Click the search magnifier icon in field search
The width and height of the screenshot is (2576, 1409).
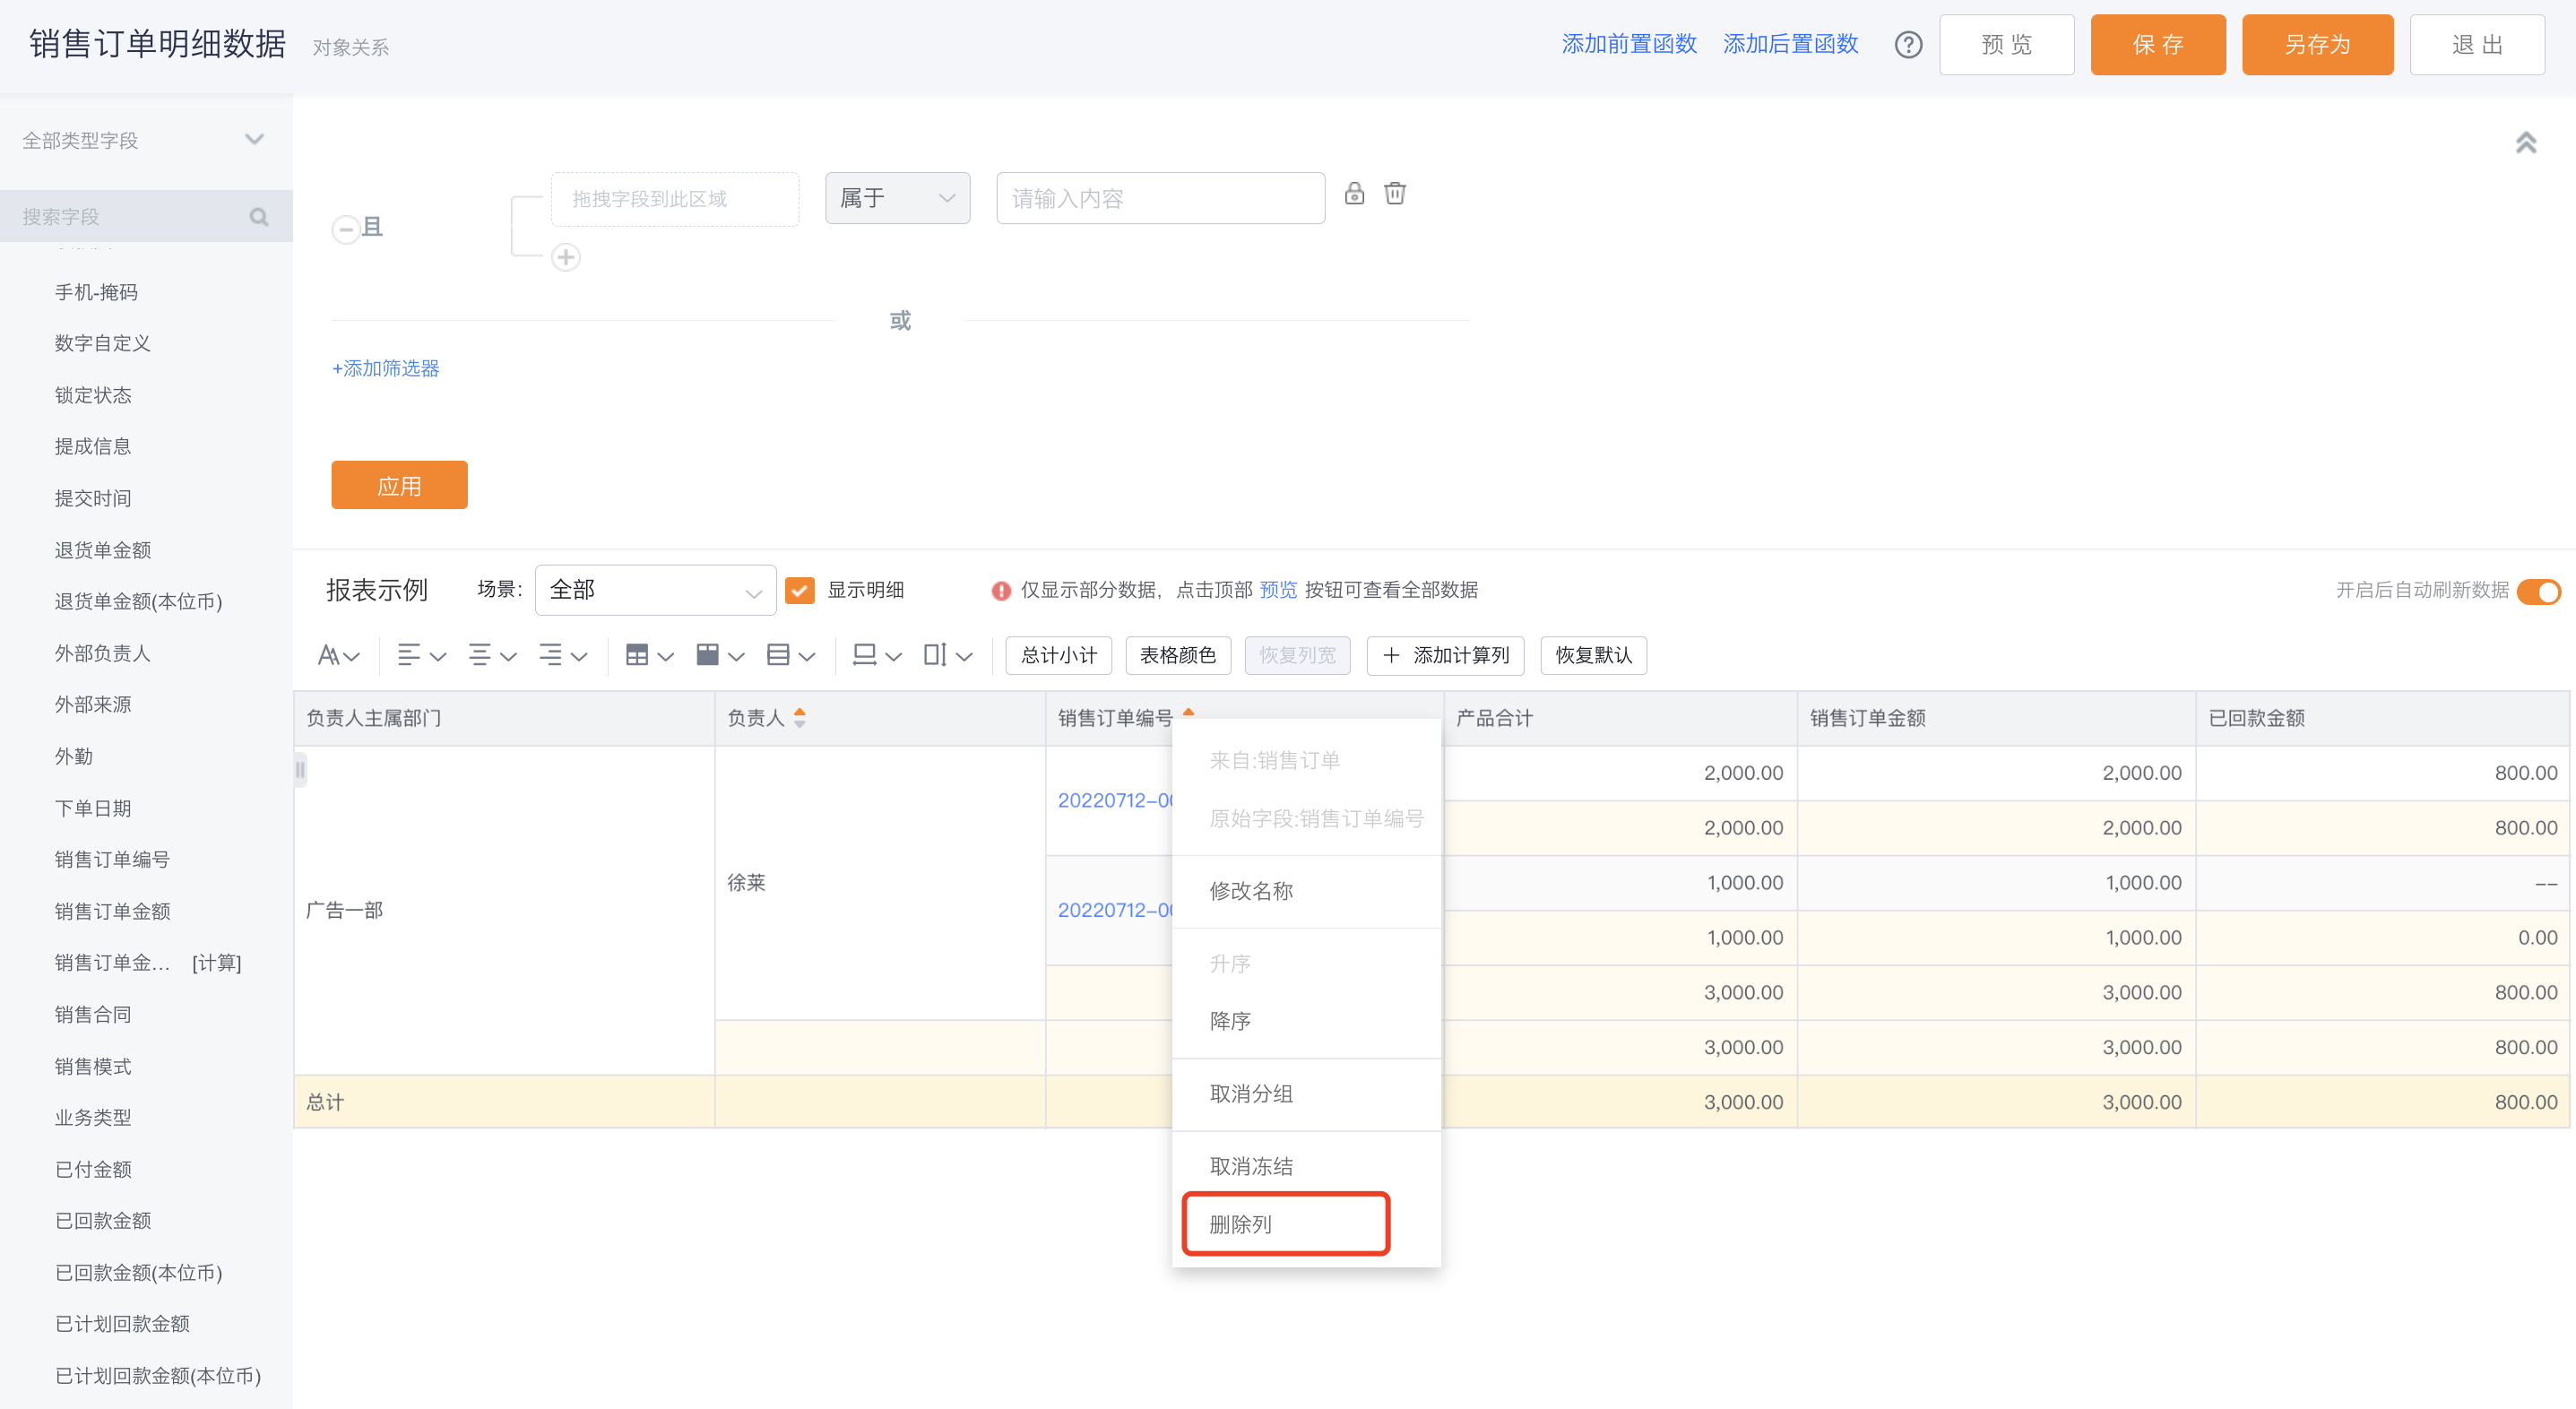[x=259, y=217]
